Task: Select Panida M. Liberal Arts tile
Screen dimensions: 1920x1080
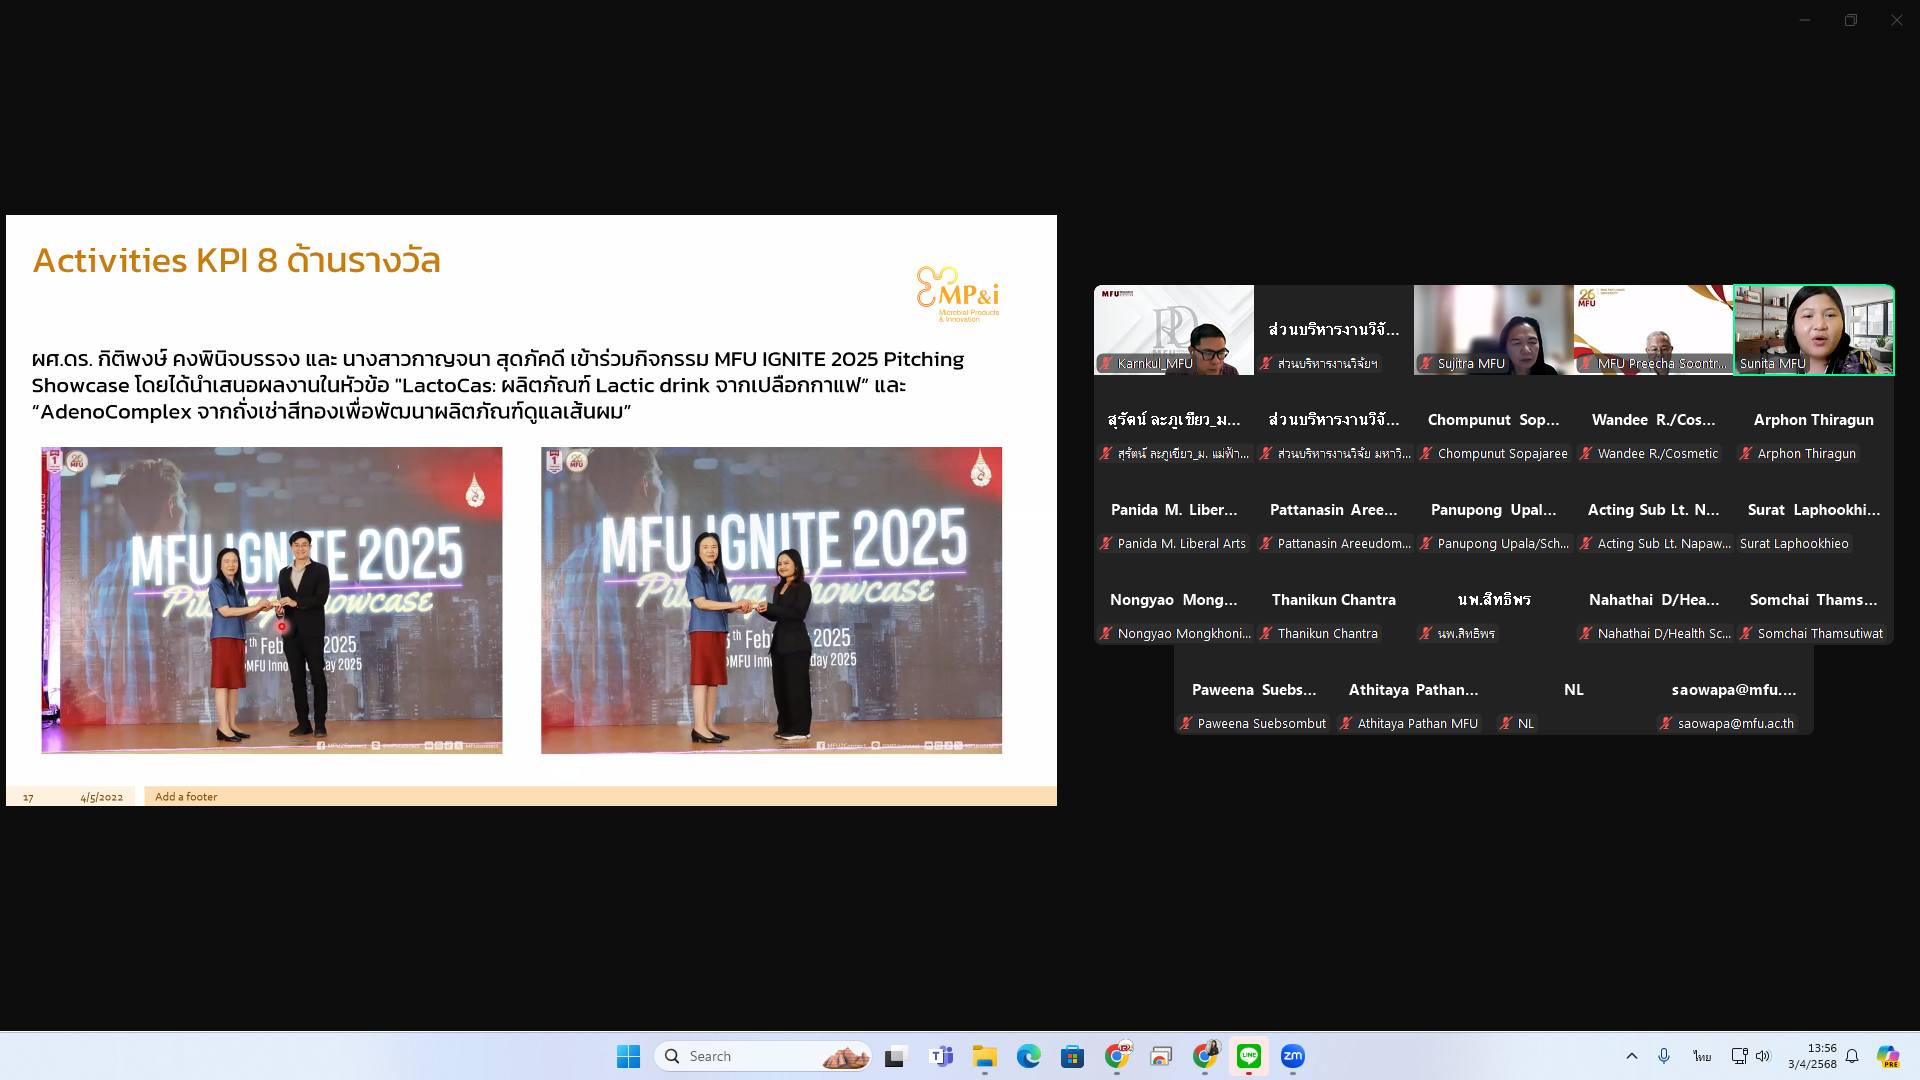Action: [x=1174, y=510]
